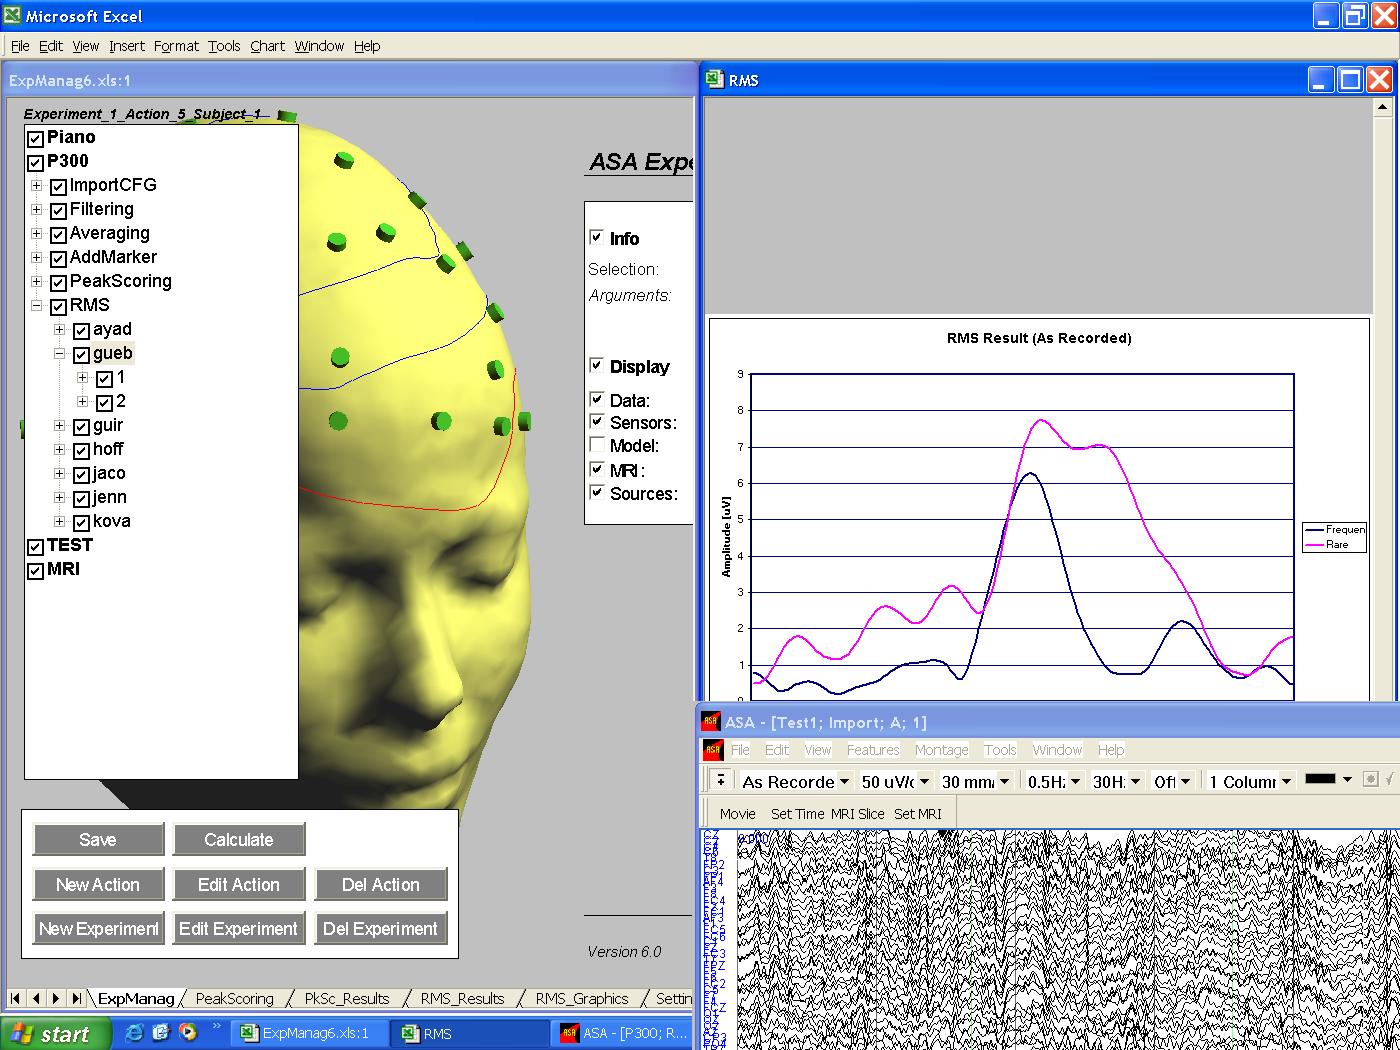Click the RMS window Excel icon

click(714, 80)
